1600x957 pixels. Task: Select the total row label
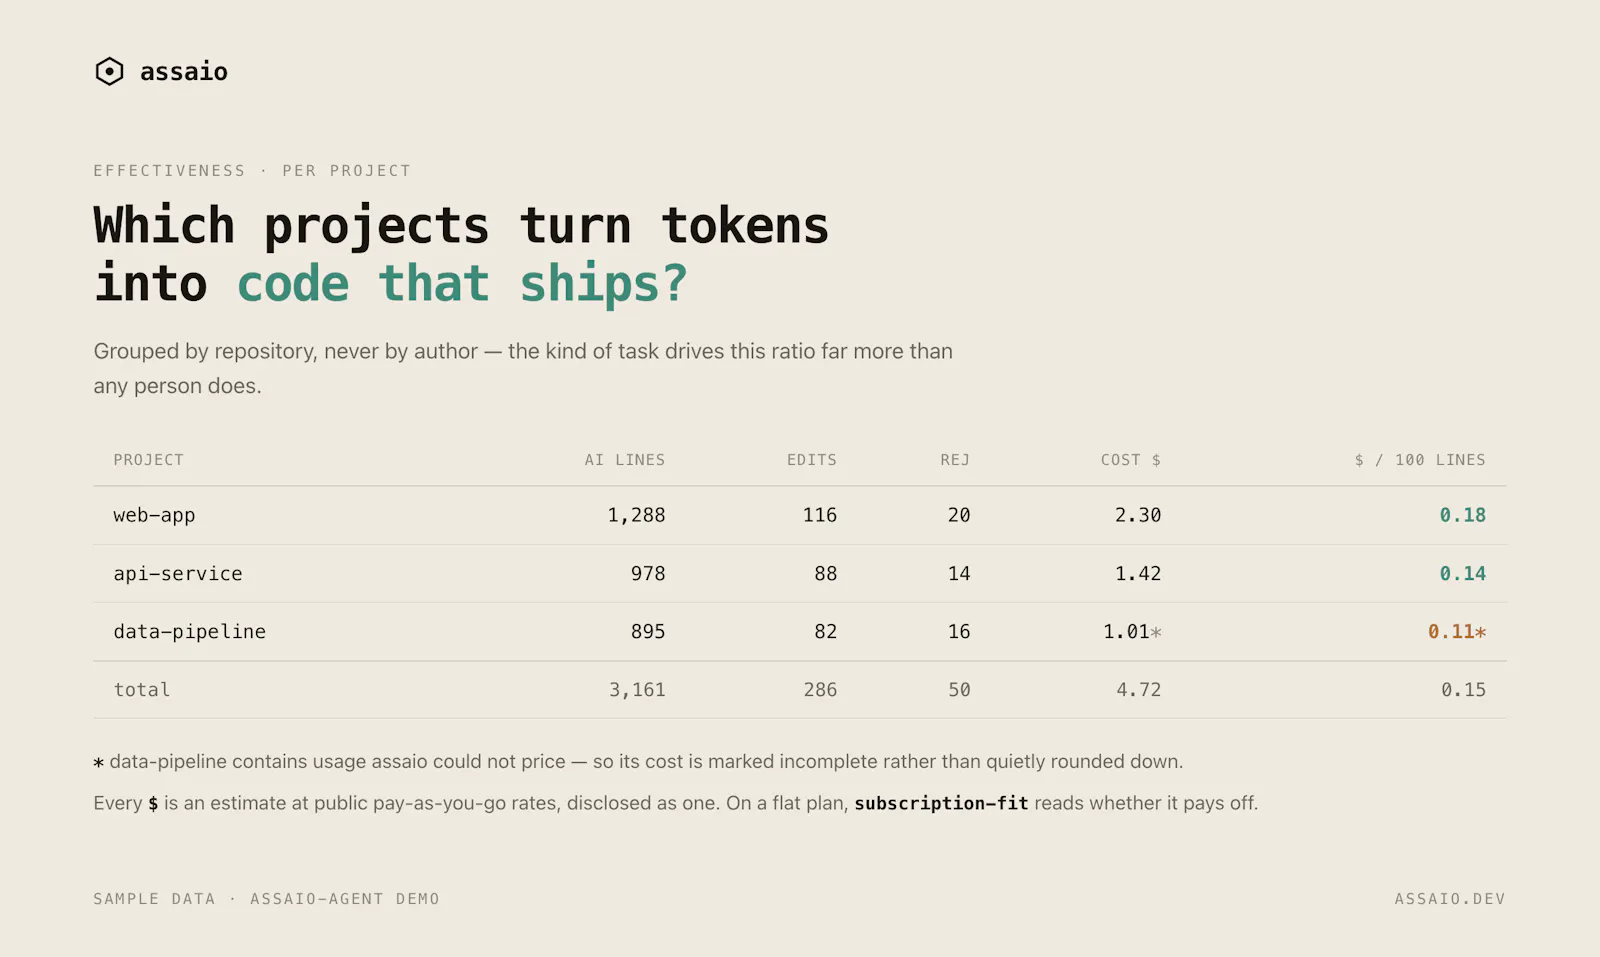[142, 690]
